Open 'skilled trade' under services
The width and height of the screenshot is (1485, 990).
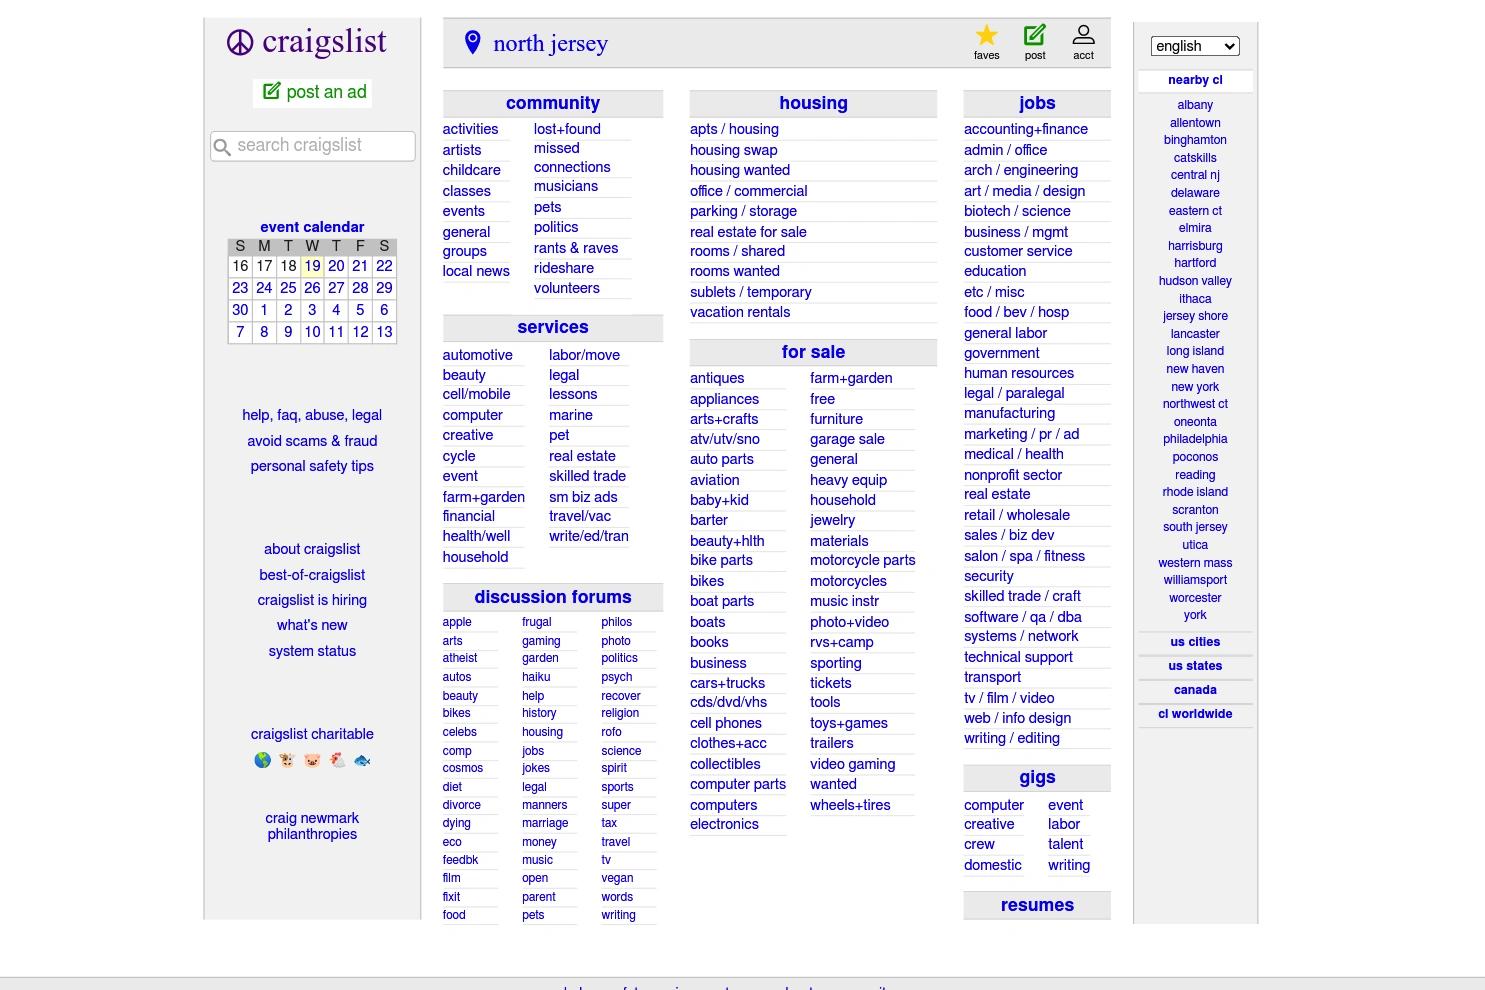tap(587, 476)
